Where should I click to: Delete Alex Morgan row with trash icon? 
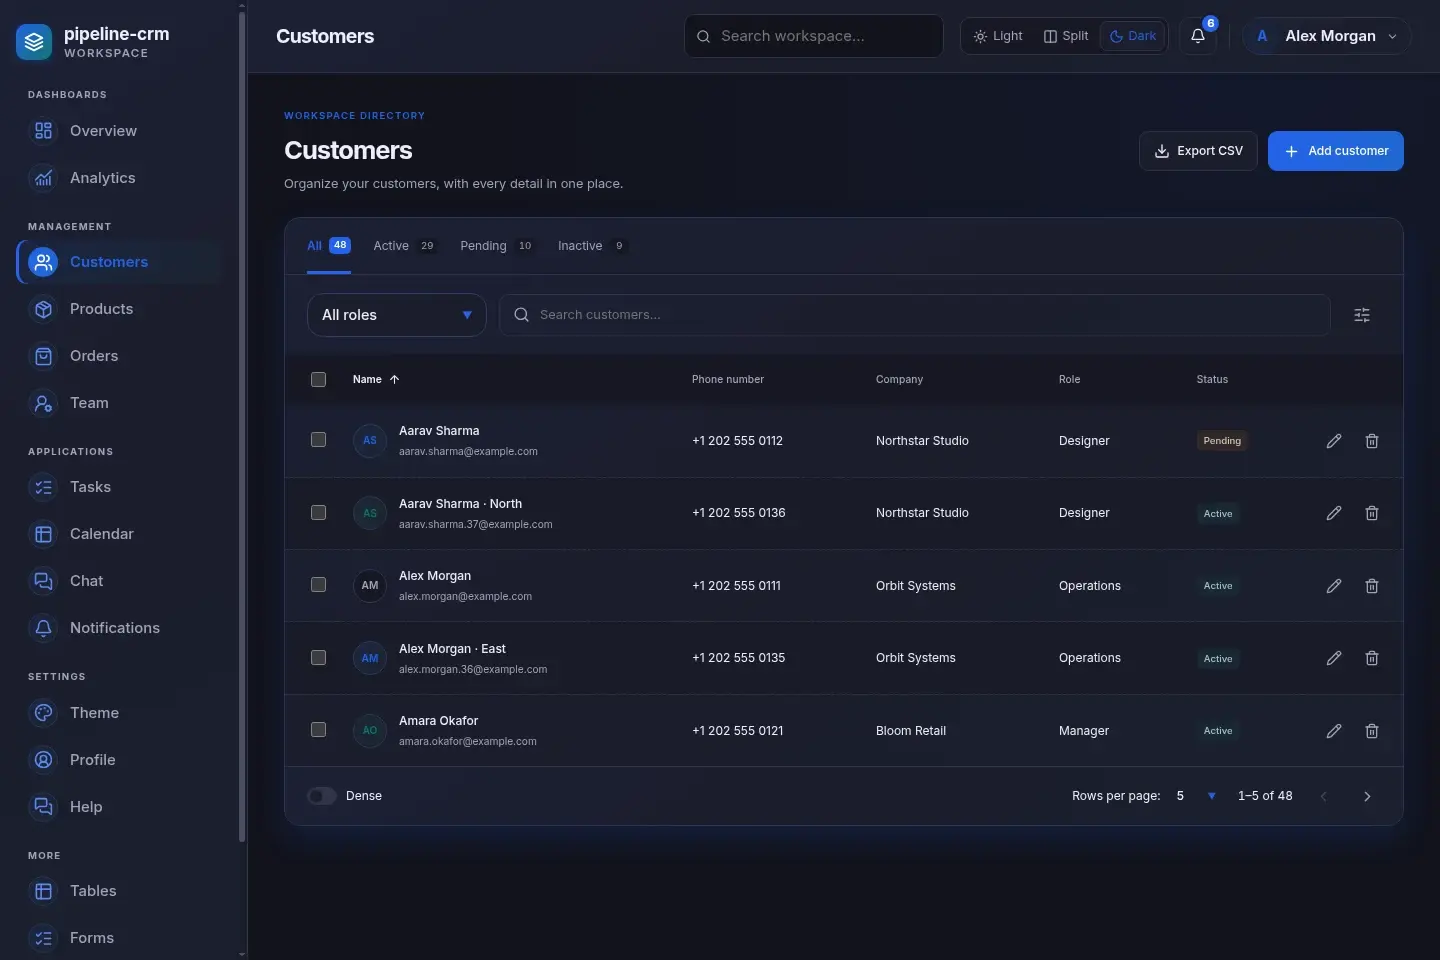(1372, 586)
